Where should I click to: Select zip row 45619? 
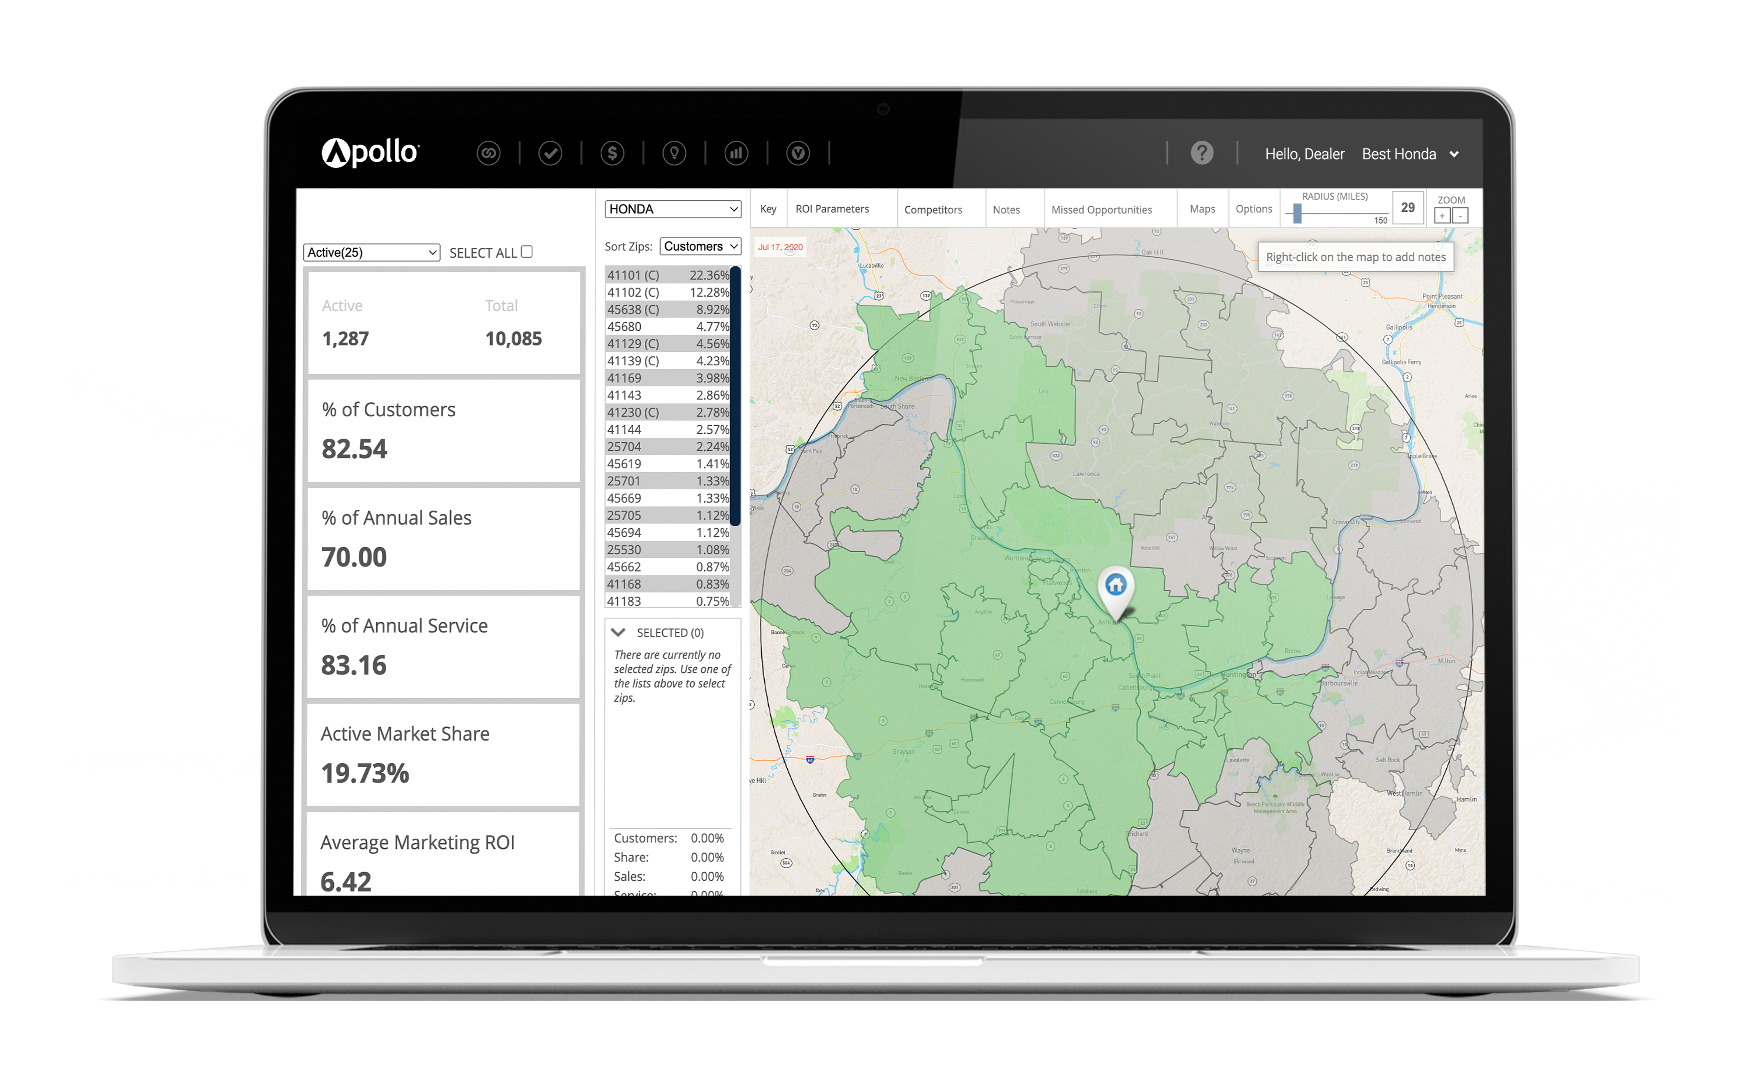[668, 463]
